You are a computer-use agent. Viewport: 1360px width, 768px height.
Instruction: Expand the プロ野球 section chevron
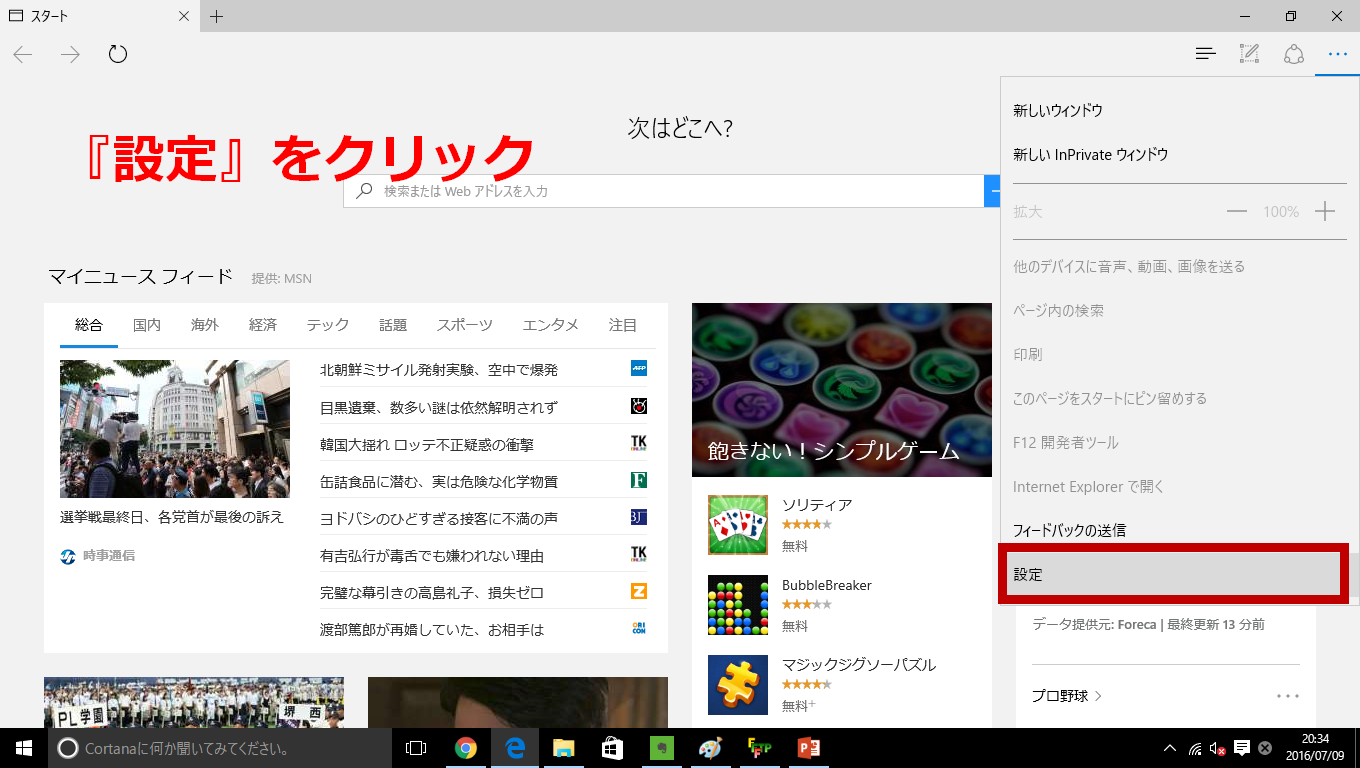coord(1098,695)
